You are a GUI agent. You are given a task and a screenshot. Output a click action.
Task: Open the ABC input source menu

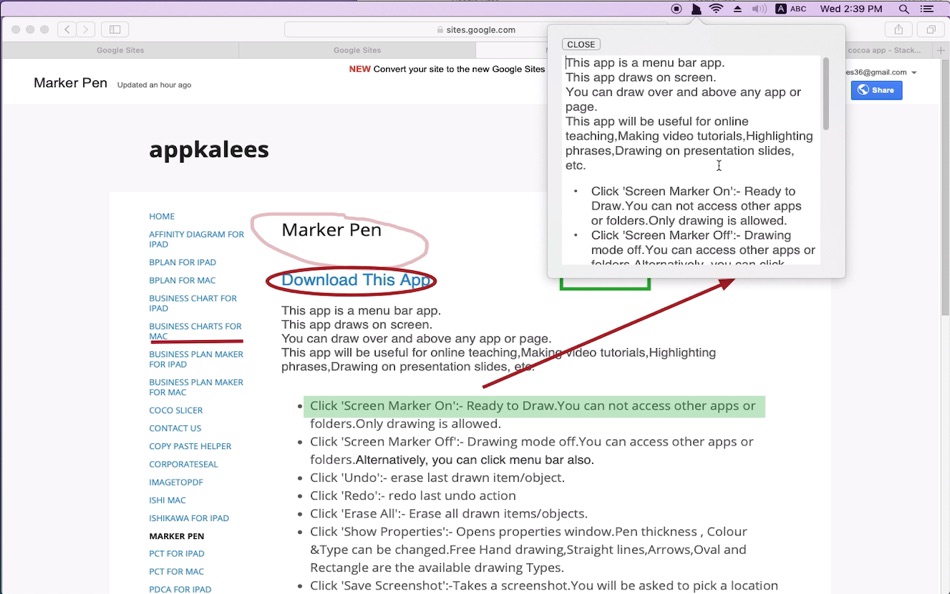pyautogui.click(x=791, y=9)
